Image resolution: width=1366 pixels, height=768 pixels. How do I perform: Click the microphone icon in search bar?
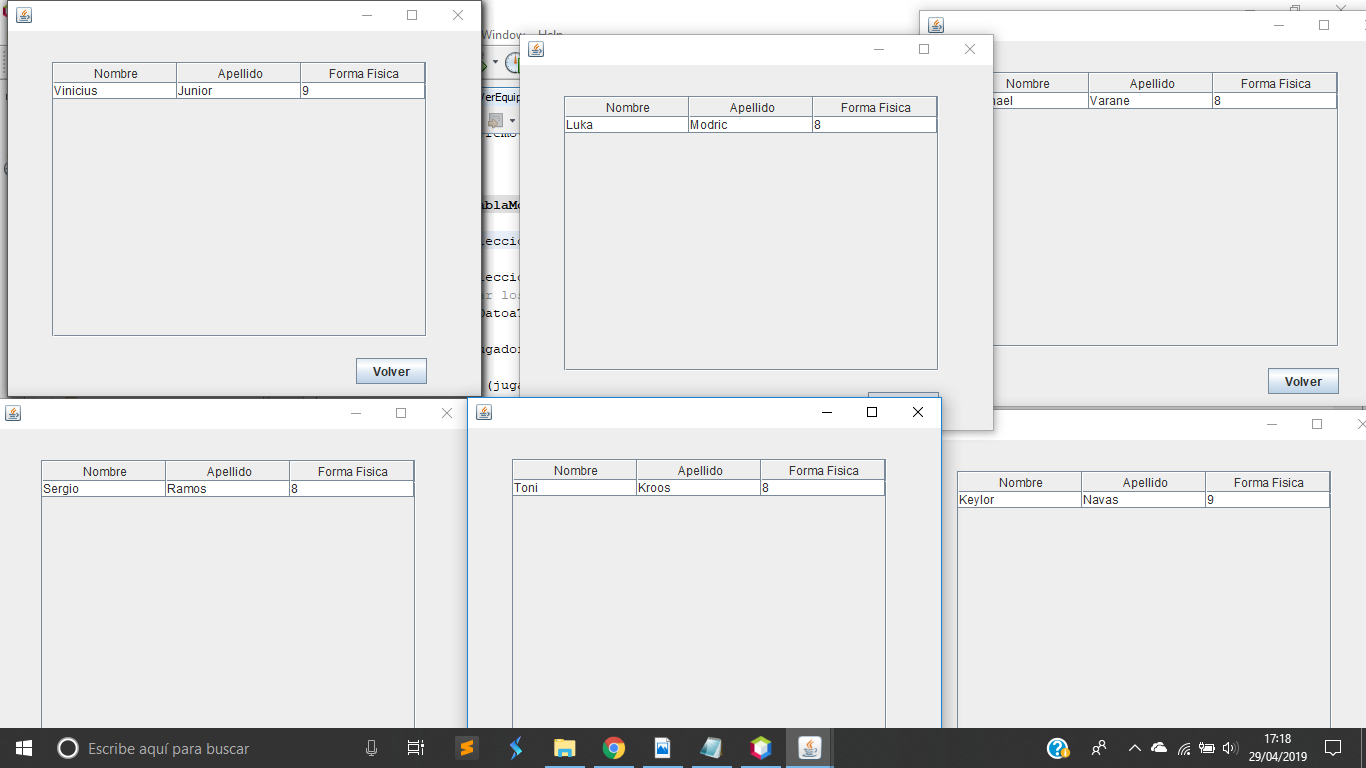(371, 748)
